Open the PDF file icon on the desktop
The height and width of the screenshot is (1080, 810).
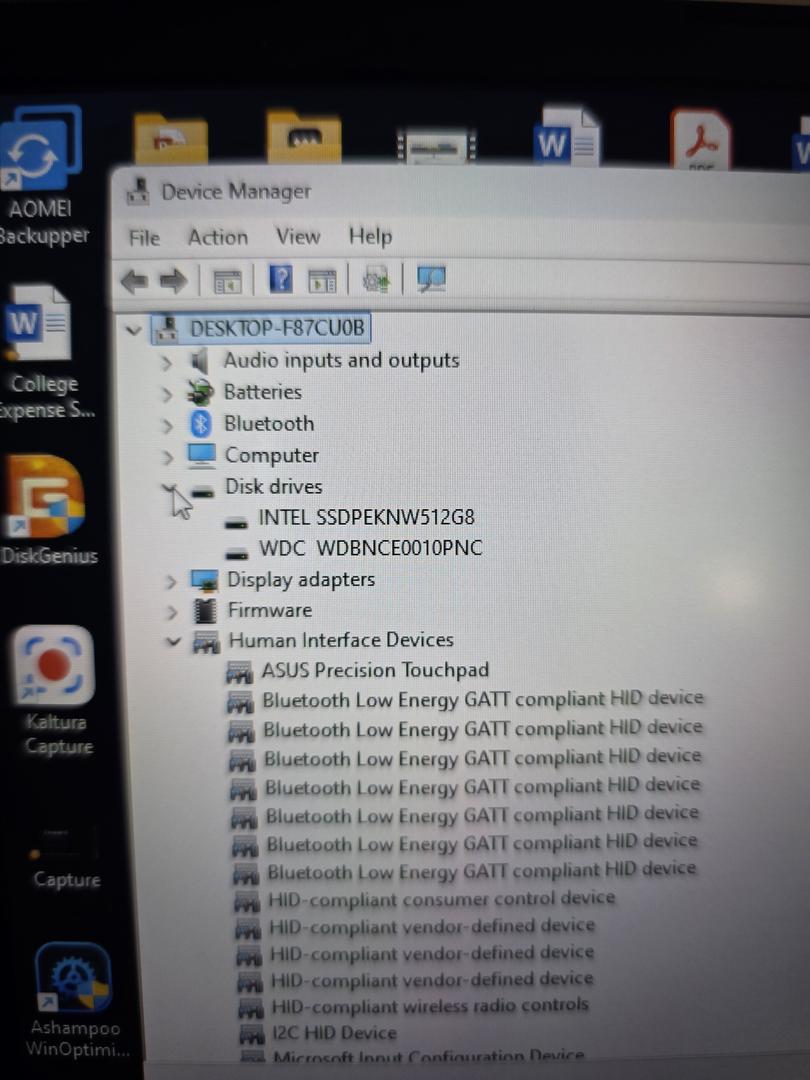click(700, 138)
